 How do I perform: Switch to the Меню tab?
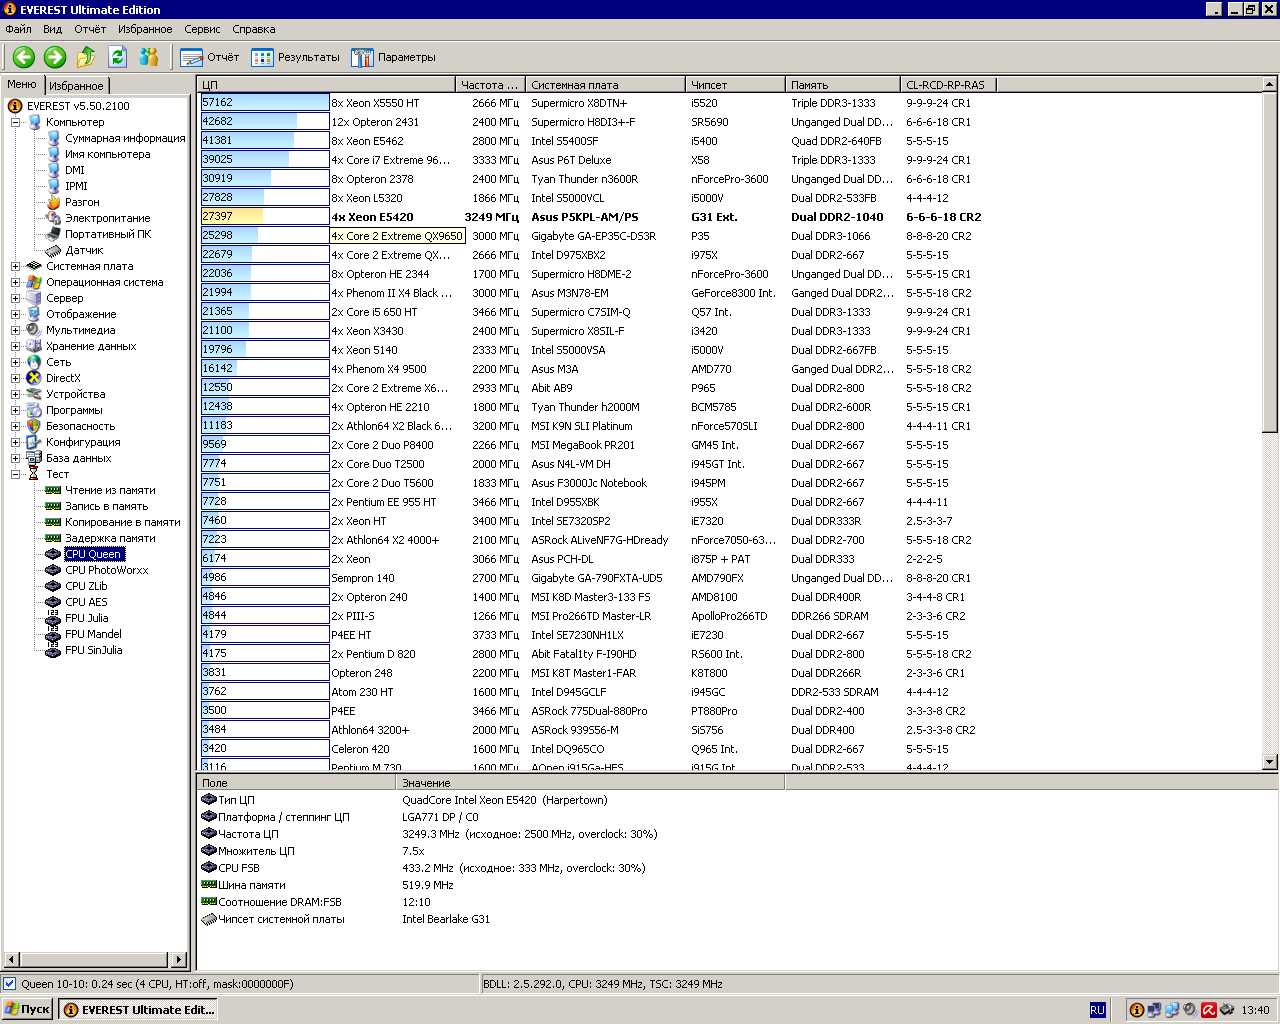pyautogui.click(x=22, y=85)
